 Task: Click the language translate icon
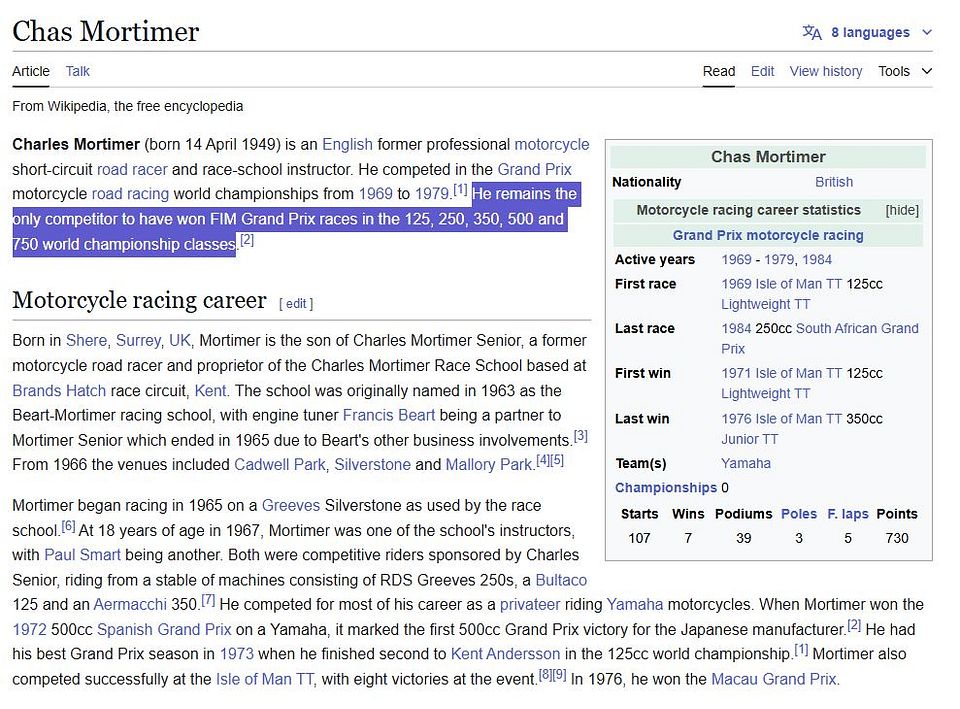[812, 32]
